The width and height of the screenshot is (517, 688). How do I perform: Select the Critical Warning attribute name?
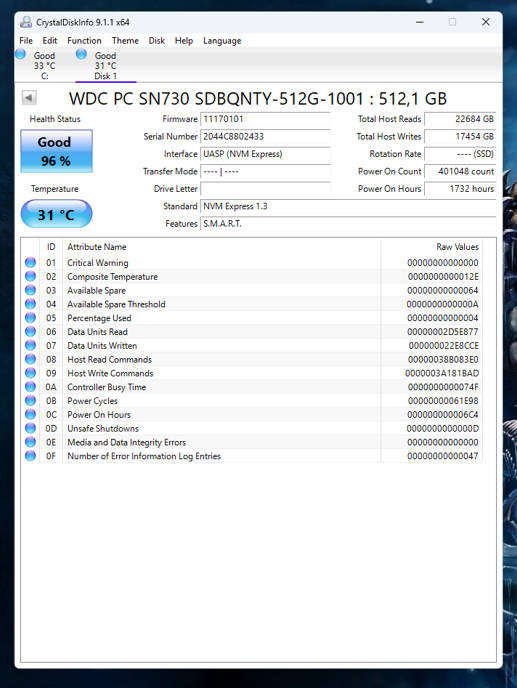tap(98, 263)
